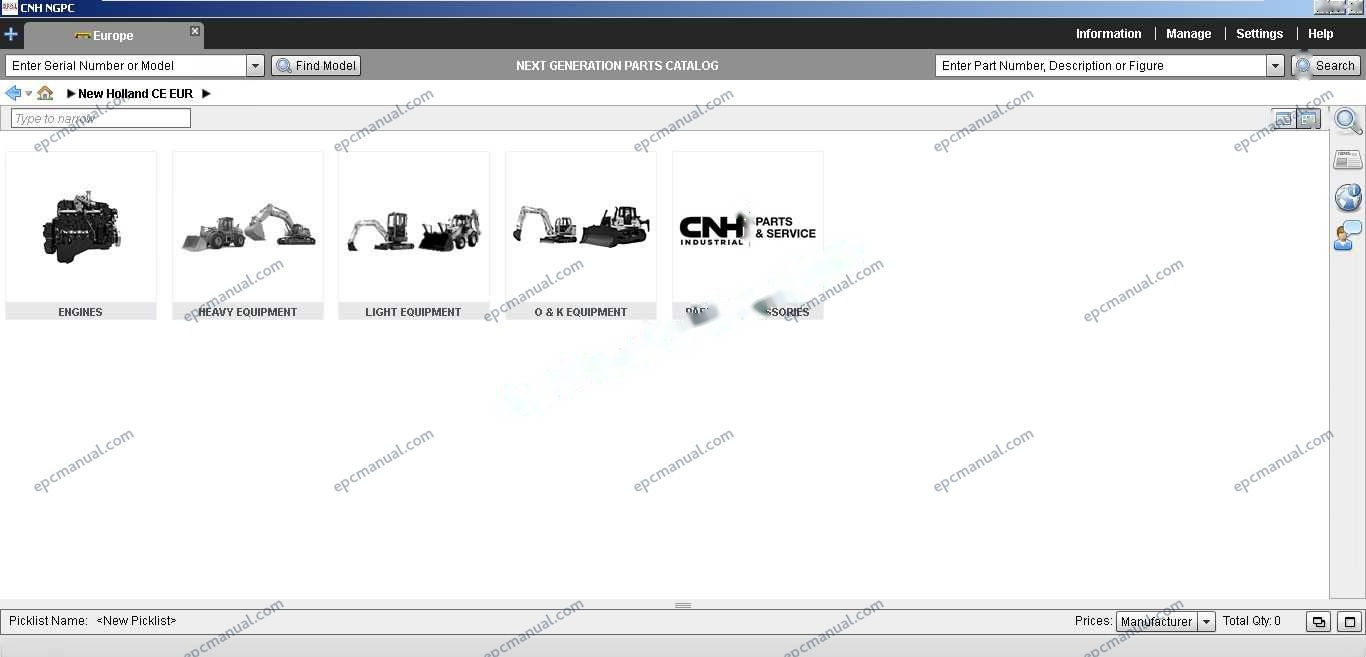Open the back history dropdown arrow
1366x657 pixels.
click(x=28, y=94)
